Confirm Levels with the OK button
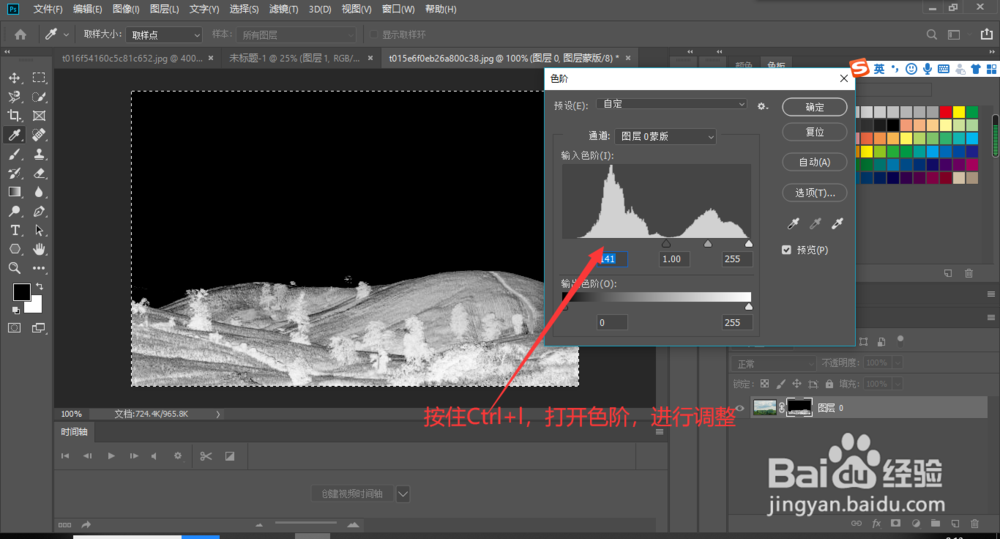Screen dimensions: 1000x539 [814, 107]
